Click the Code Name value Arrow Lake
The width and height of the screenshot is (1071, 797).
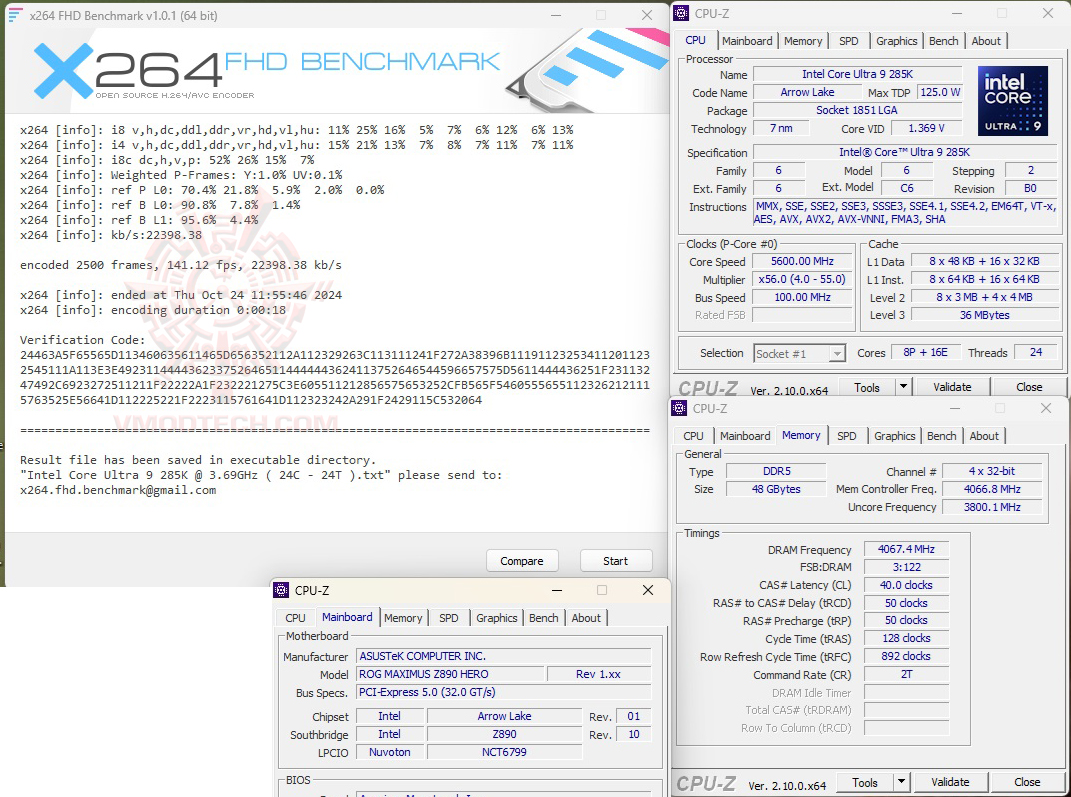pyautogui.click(x=807, y=92)
